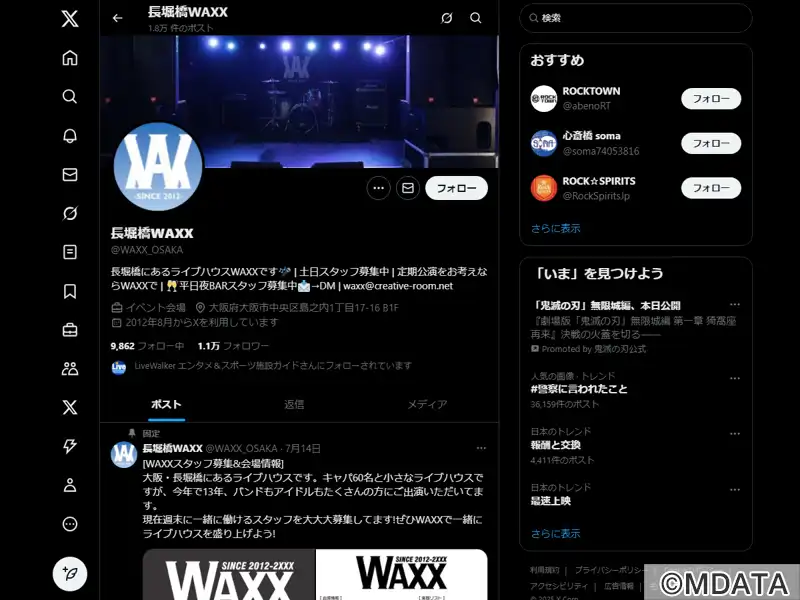Click Grok icon in profile header
This screenshot has width=800, height=600.
tap(446, 18)
